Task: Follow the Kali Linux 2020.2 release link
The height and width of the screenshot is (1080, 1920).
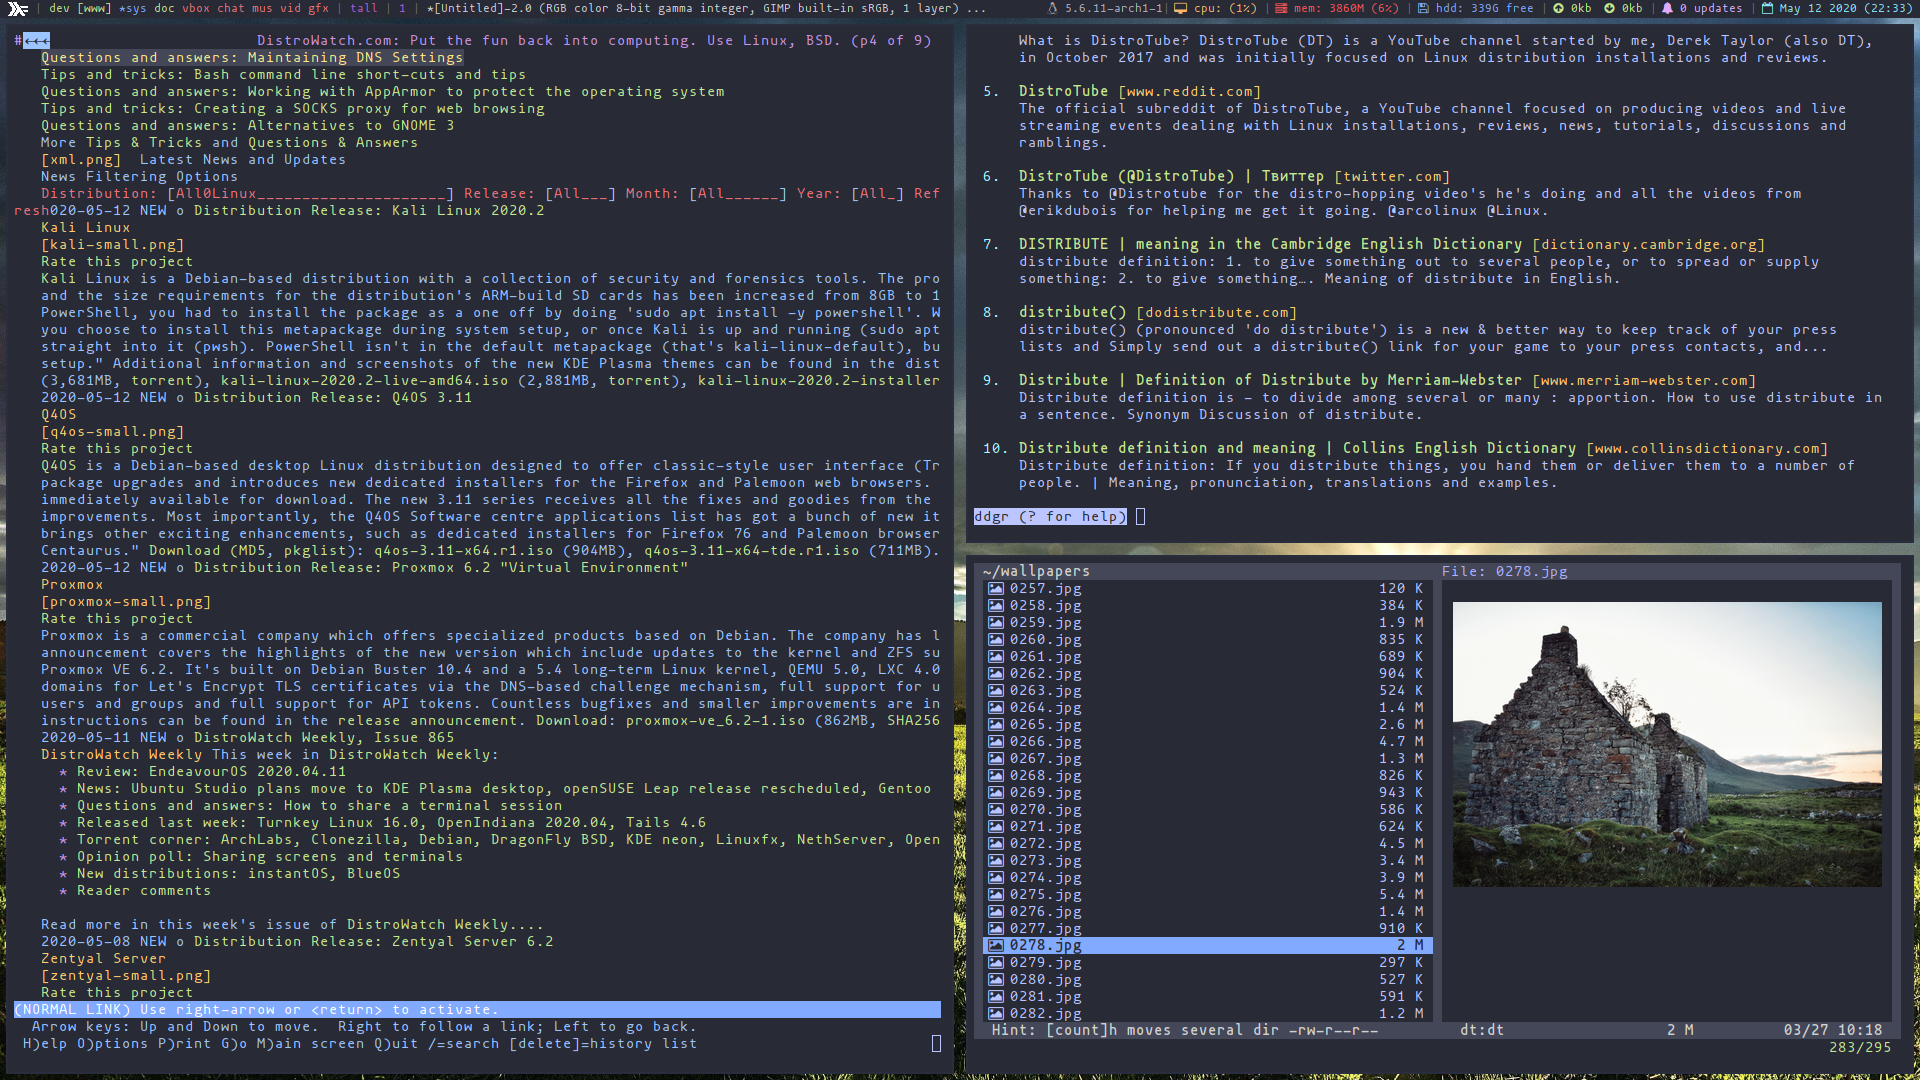Action: pos(369,211)
